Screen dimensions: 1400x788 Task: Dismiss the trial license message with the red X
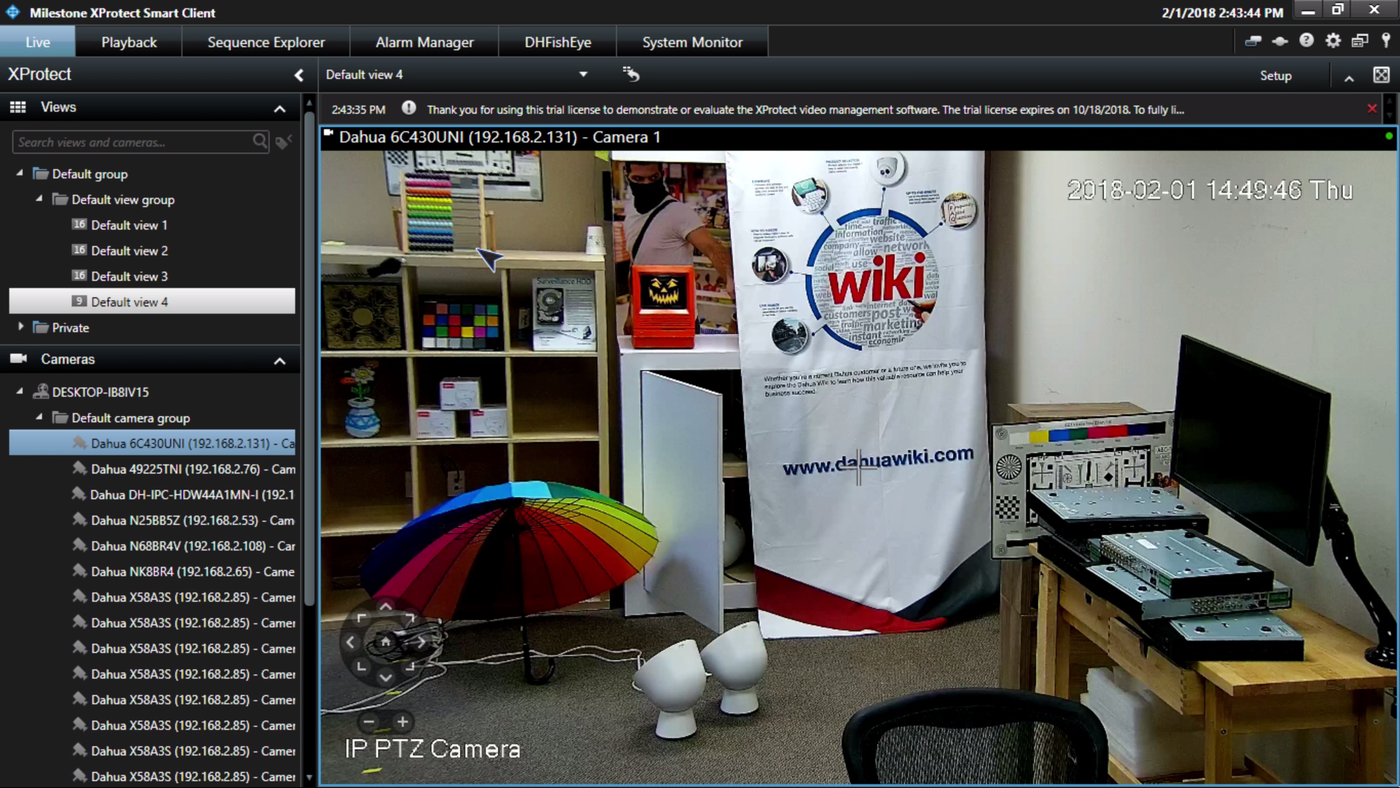click(x=1372, y=108)
